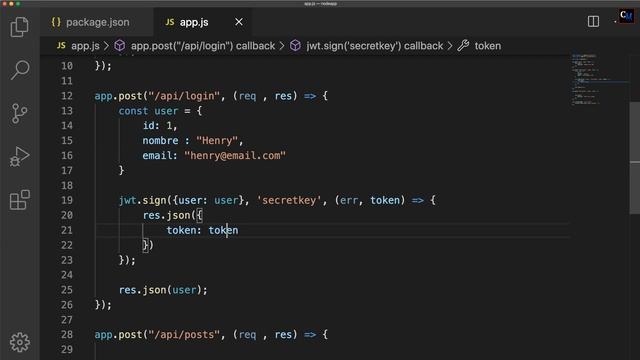Image resolution: width=640 pixels, height=360 pixels.
Task: Click 'nombre' property on line 15
Action: click(160, 141)
